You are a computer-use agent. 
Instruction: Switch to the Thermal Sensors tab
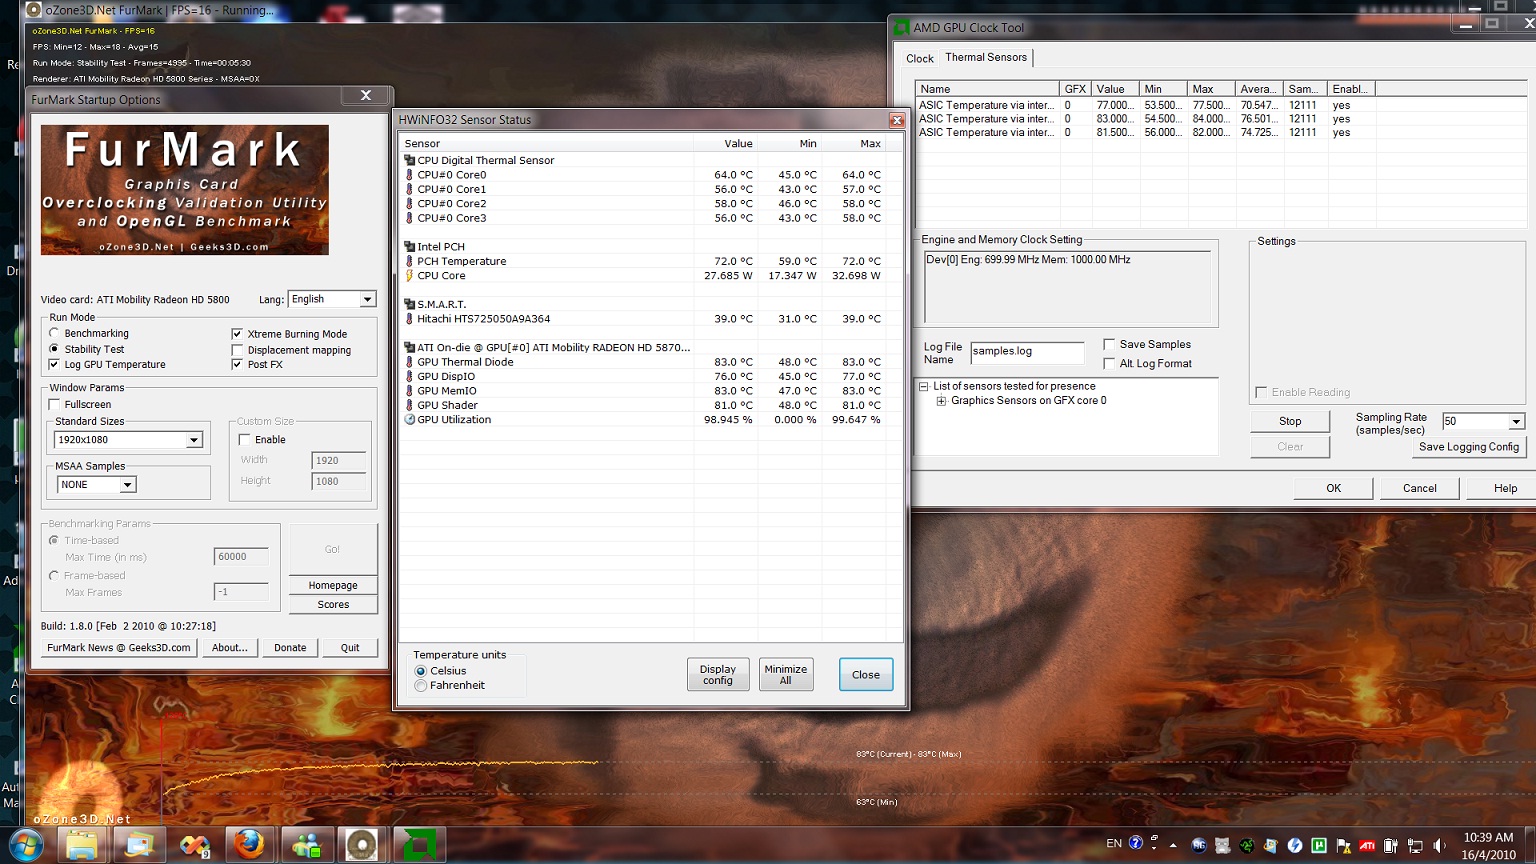pos(986,57)
